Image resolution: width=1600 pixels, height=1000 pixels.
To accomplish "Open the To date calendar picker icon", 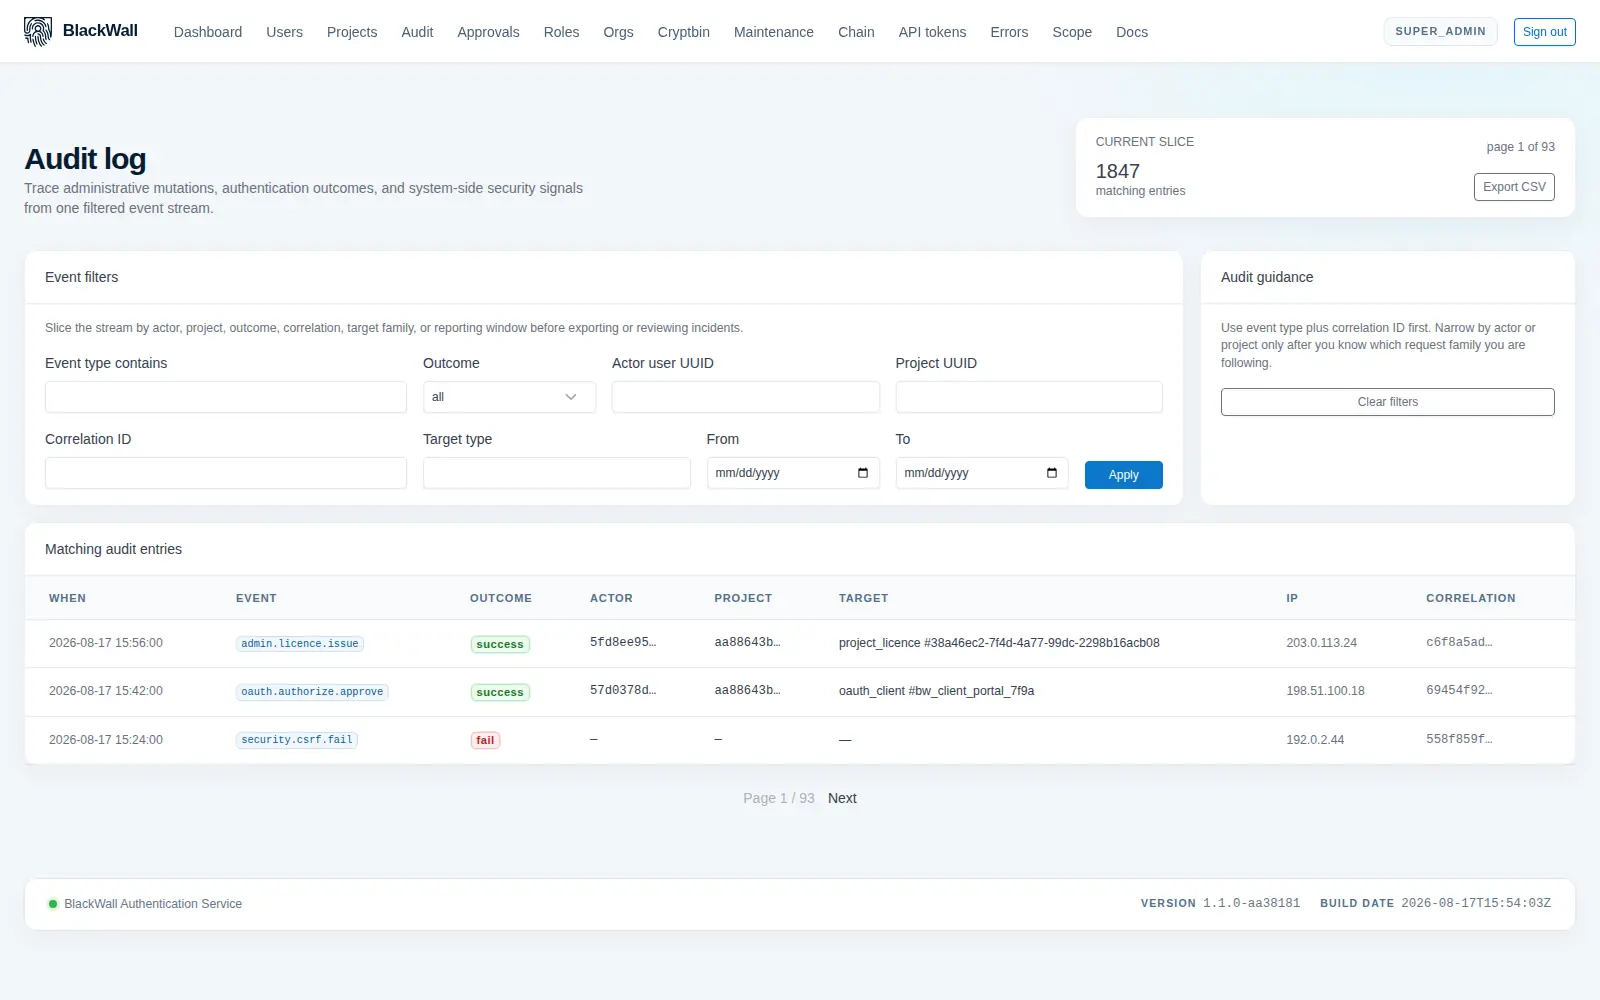I will click(x=1052, y=473).
